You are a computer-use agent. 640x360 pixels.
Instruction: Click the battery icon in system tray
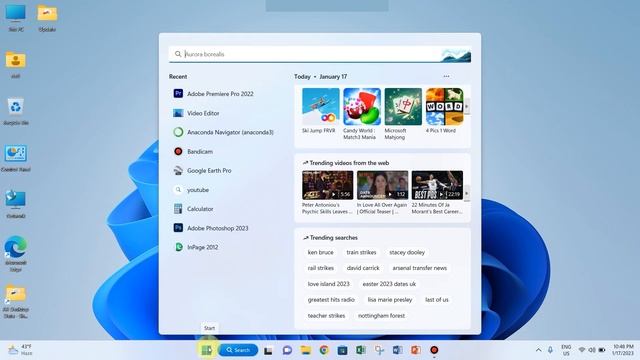coord(602,350)
